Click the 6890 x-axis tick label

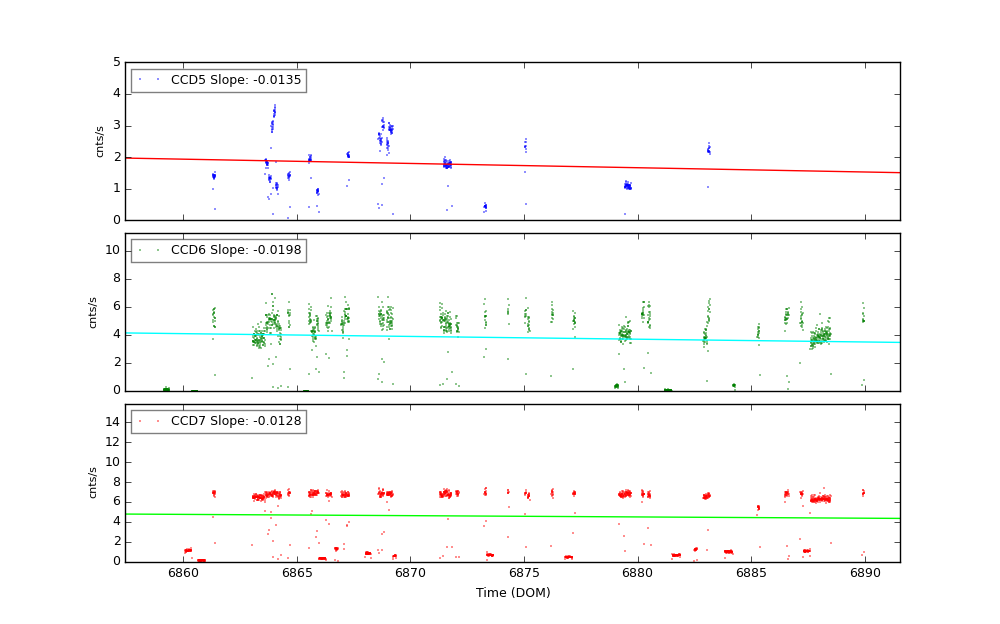(x=865, y=573)
